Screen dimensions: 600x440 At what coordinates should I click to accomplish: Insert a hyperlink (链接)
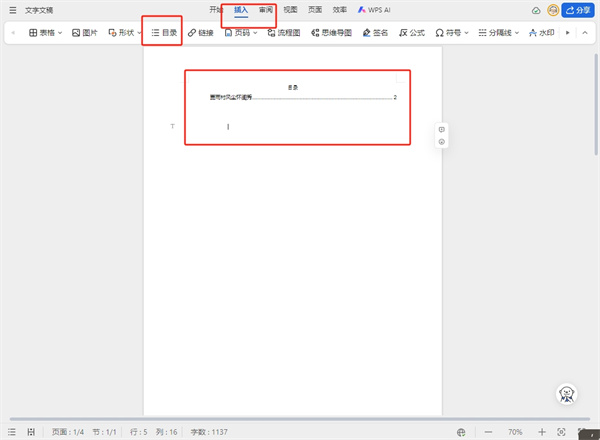[201, 33]
